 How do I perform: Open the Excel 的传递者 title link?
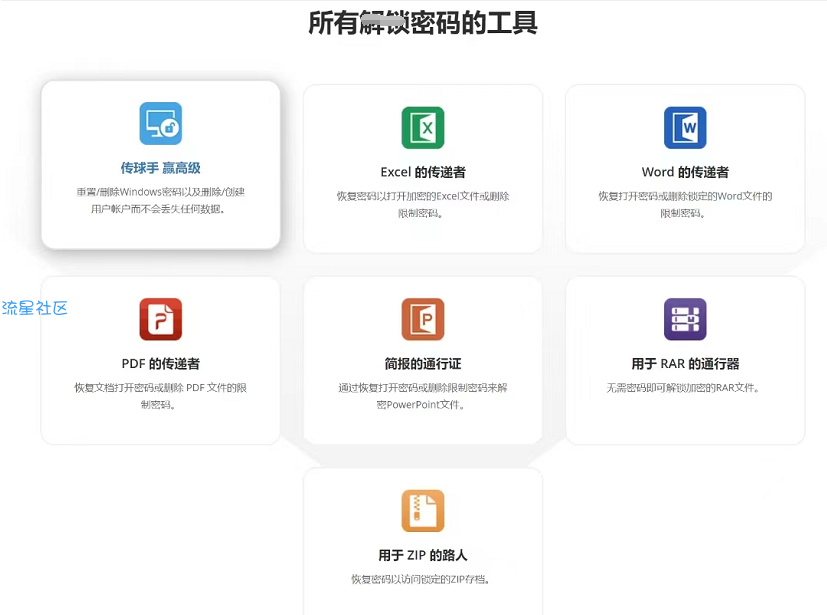pyautogui.click(x=423, y=172)
